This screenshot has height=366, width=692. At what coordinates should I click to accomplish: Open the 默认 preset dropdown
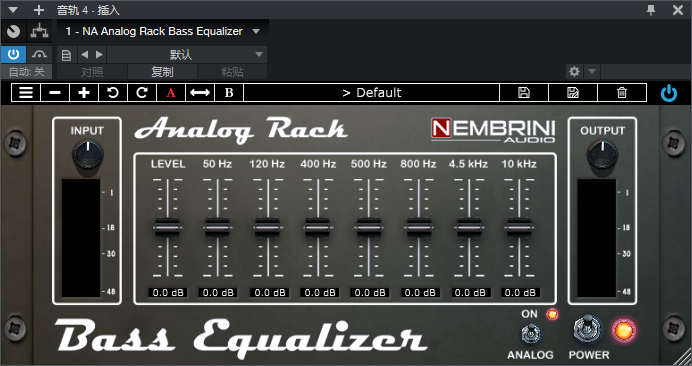pos(187,55)
